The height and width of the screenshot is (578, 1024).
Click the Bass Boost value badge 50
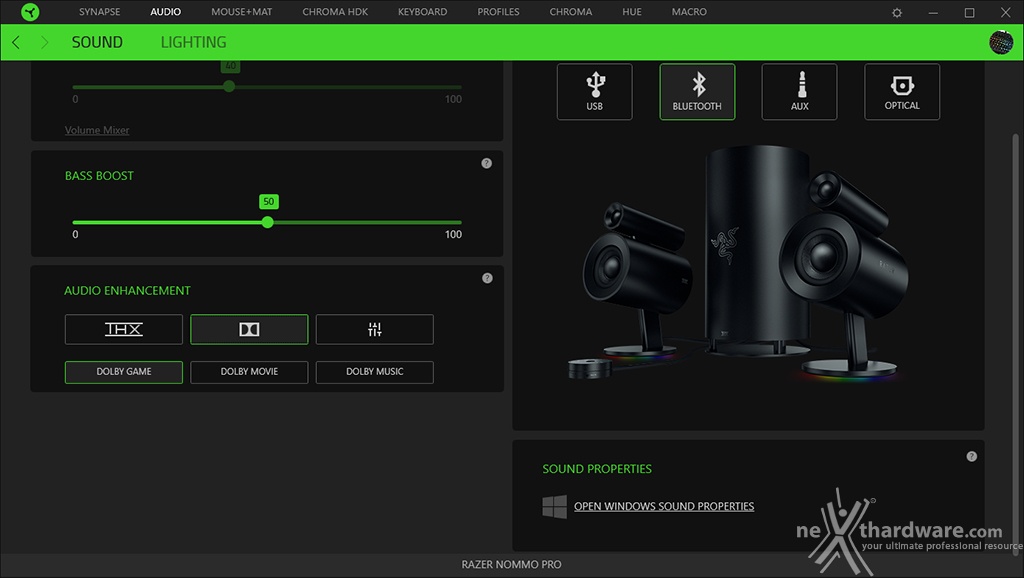pyautogui.click(x=268, y=202)
